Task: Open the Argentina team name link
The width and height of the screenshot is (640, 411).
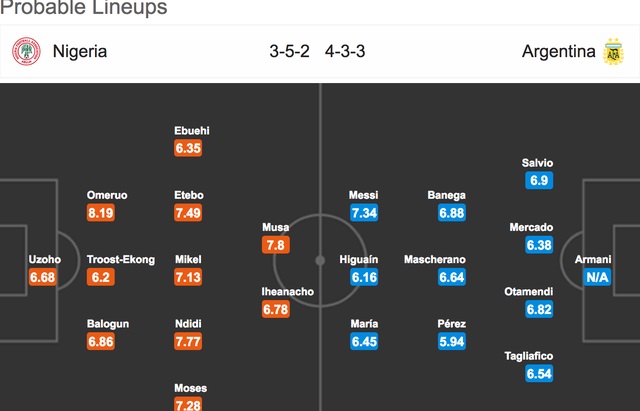Action: coord(558,51)
